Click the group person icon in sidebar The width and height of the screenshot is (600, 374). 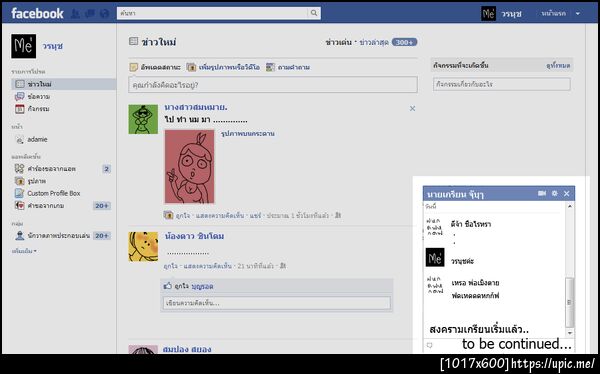pos(20,236)
